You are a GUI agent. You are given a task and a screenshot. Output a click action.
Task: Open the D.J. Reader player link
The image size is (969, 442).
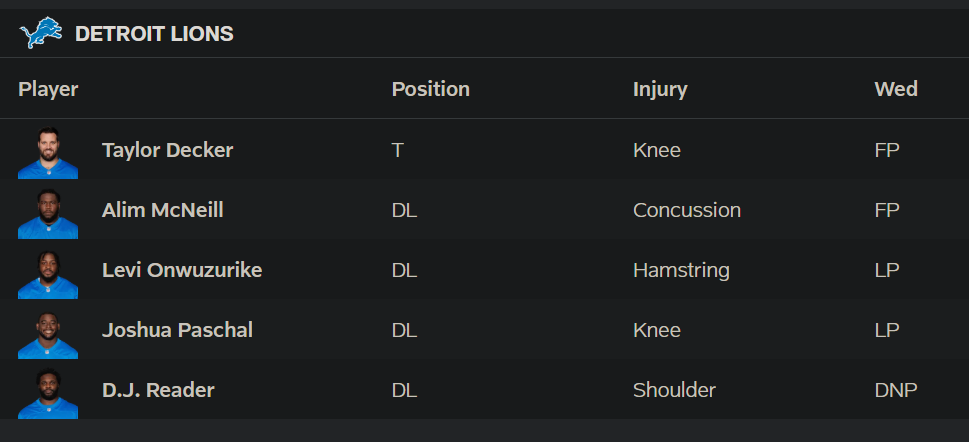point(158,390)
